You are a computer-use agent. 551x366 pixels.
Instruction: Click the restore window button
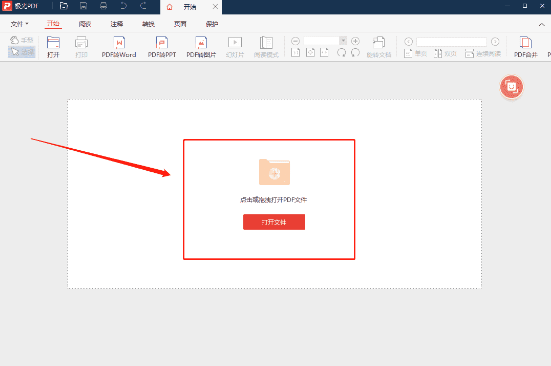(x=525, y=6)
